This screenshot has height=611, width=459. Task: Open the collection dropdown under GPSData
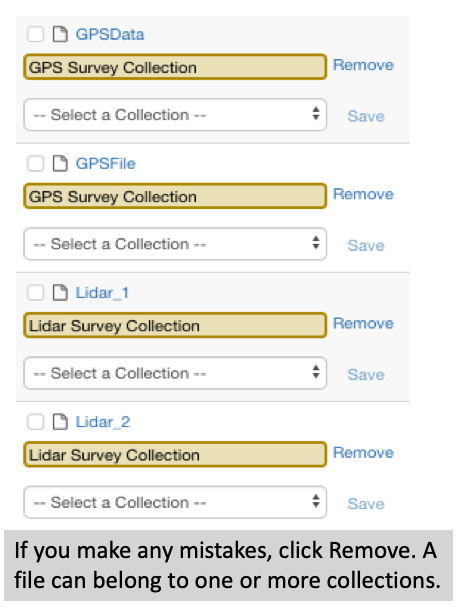pos(175,115)
